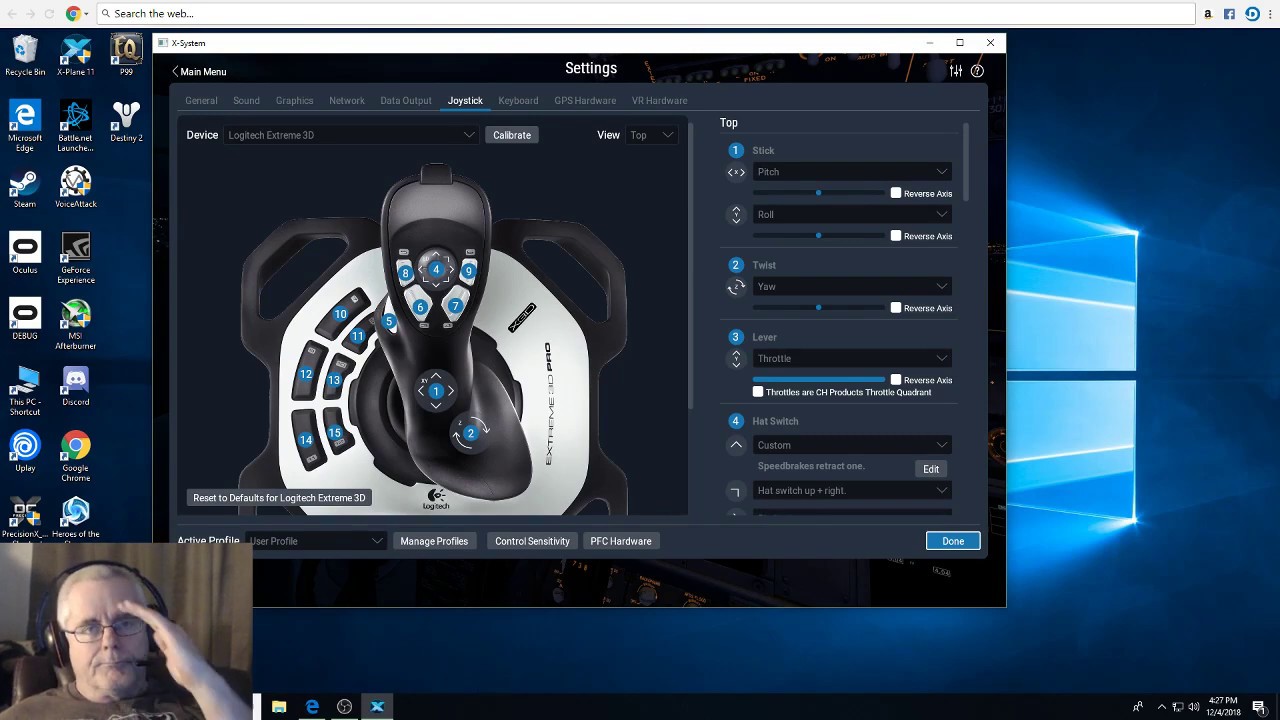Viewport: 1280px width, 720px height.
Task: Select joystick base button 14 marker
Action: click(306, 440)
